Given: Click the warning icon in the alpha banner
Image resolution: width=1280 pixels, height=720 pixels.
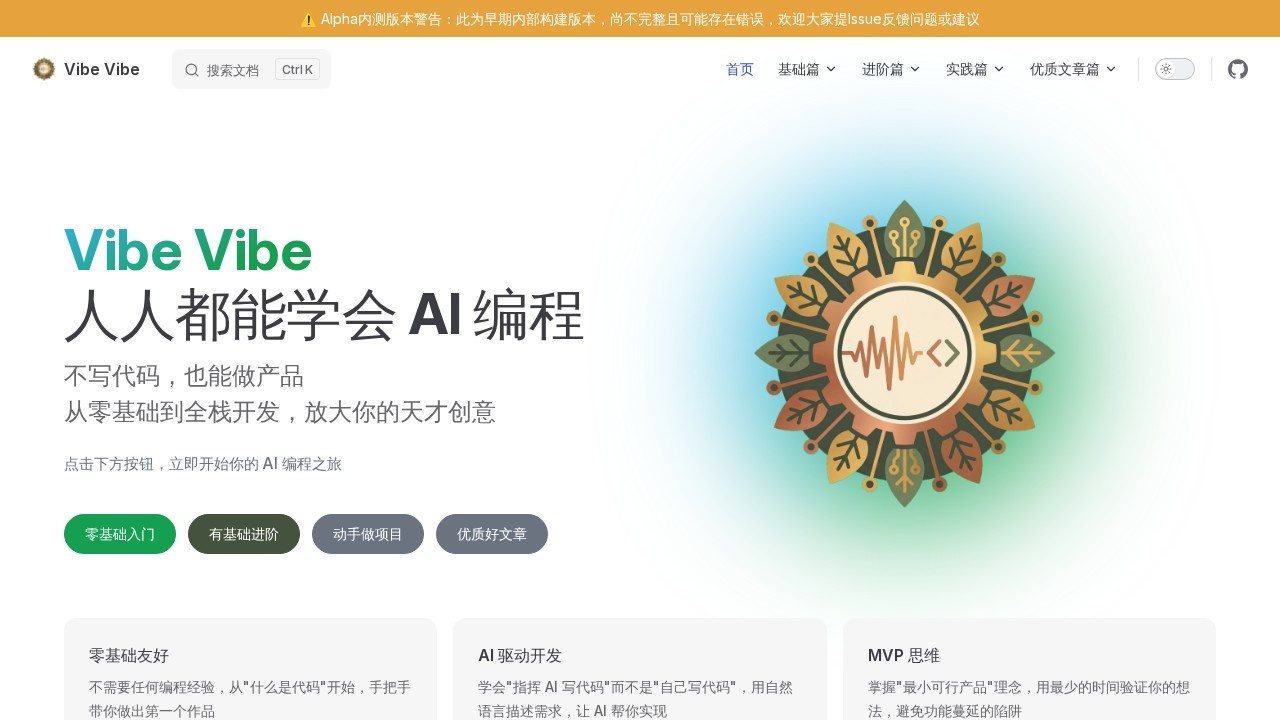Looking at the screenshot, I should [x=308, y=19].
